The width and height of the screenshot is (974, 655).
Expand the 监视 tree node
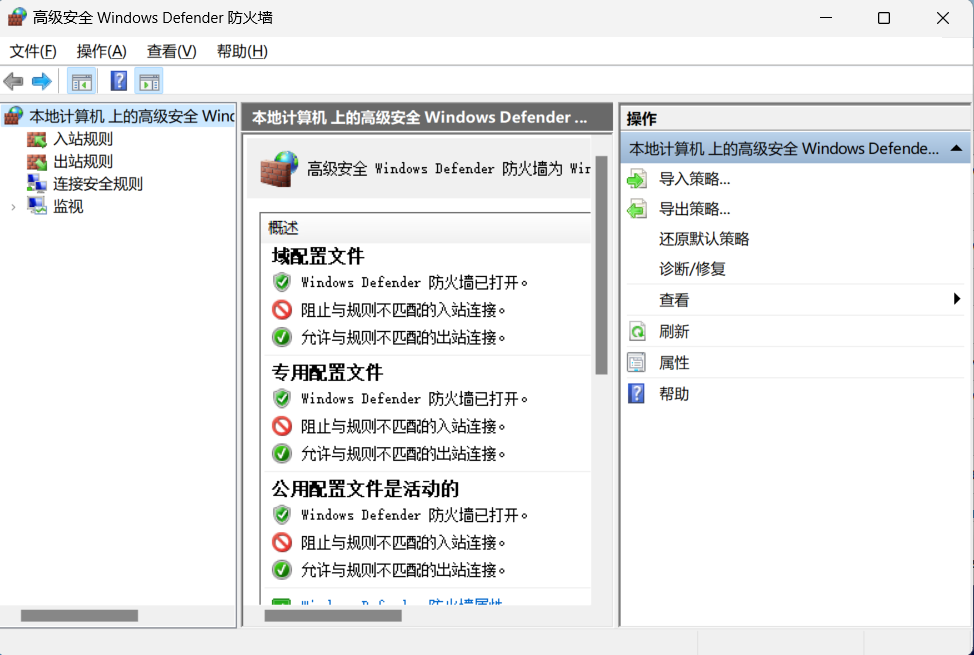(x=13, y=205)
